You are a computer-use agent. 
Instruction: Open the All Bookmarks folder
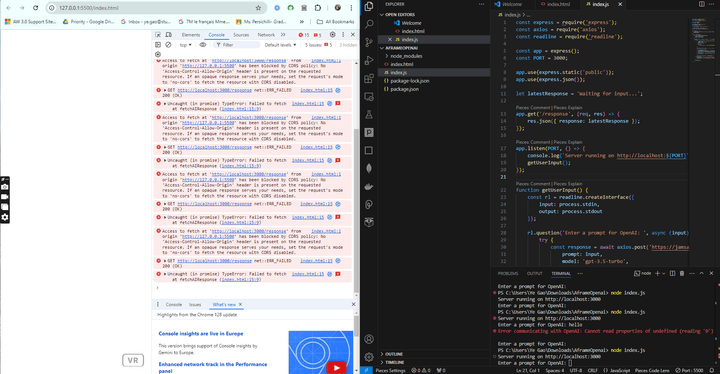tap(336, 22)
